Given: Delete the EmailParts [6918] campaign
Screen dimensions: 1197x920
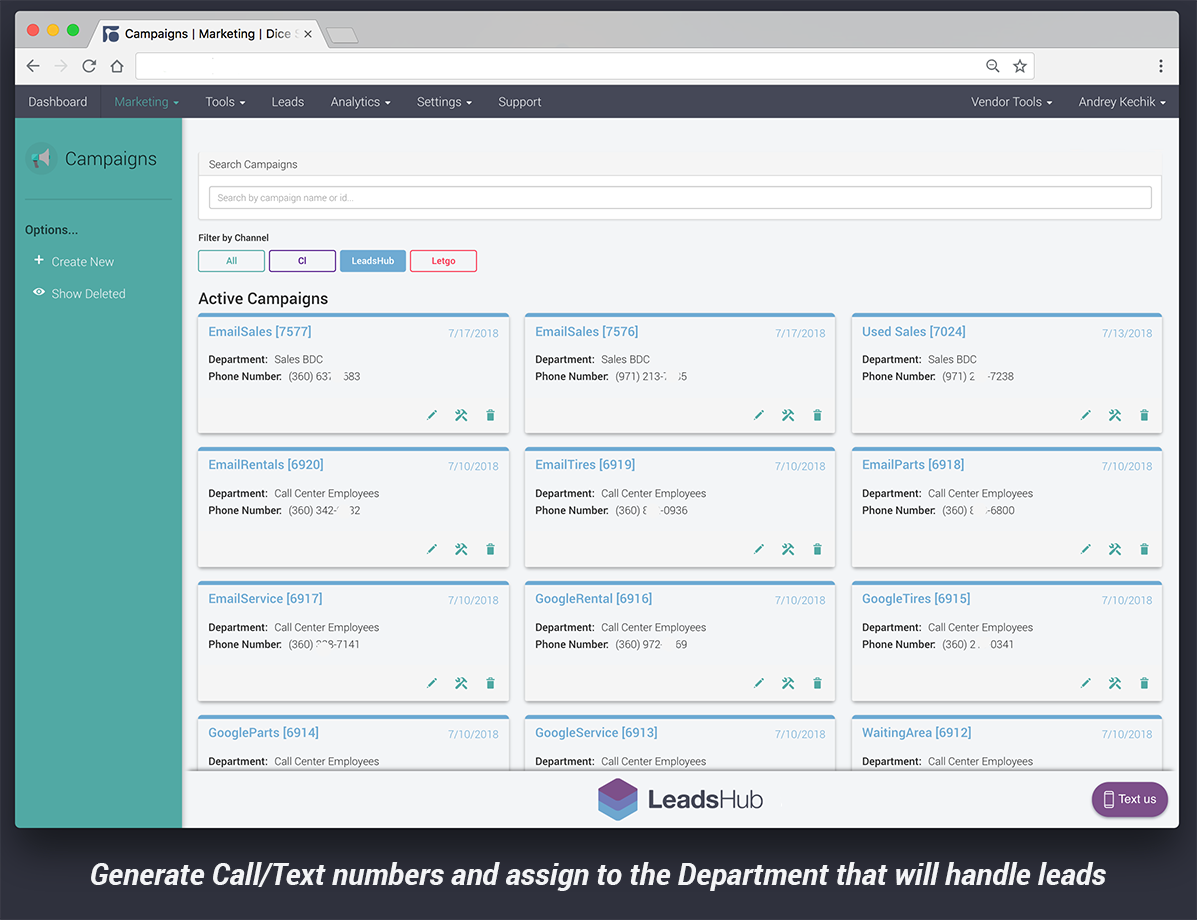Looking at the screenshot, I should click(x=1144, y=549).
